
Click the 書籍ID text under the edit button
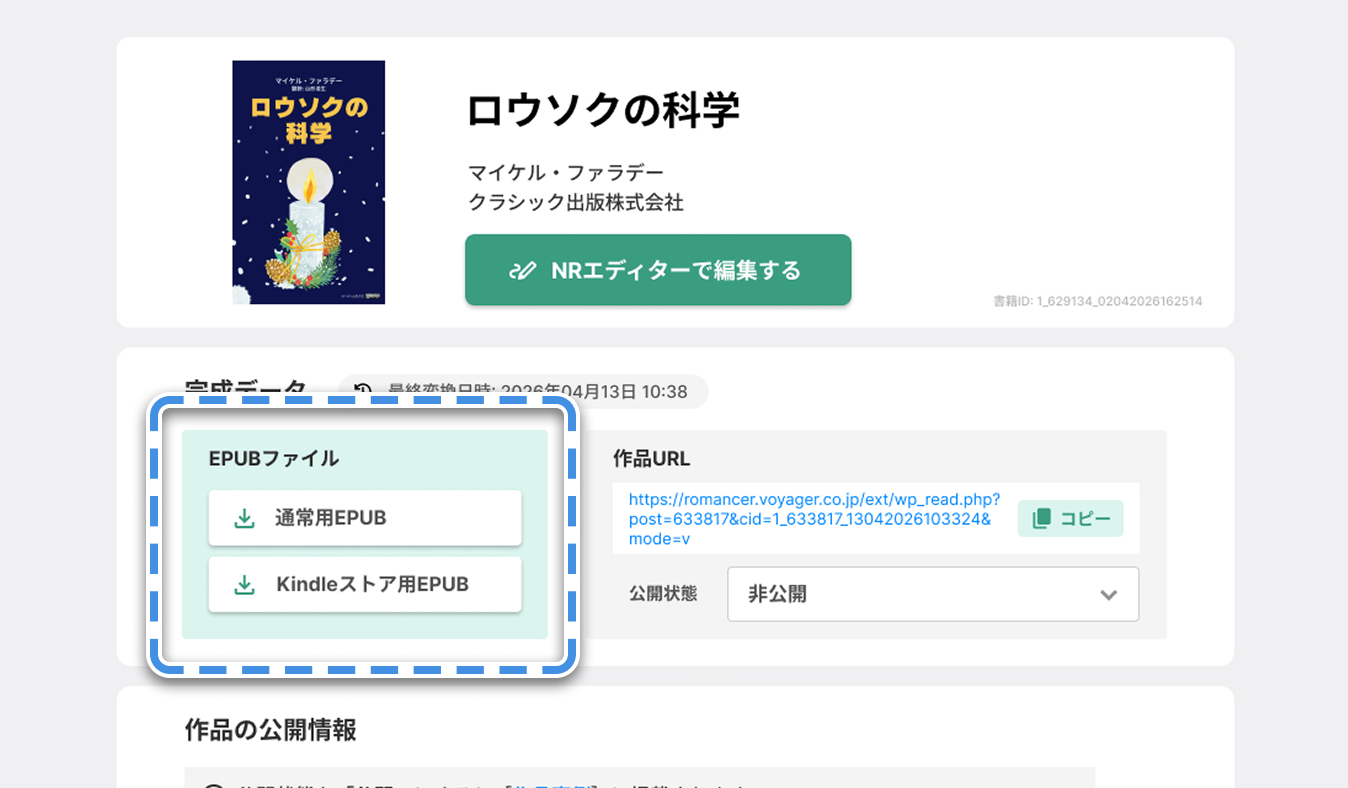pos(1098,301)
